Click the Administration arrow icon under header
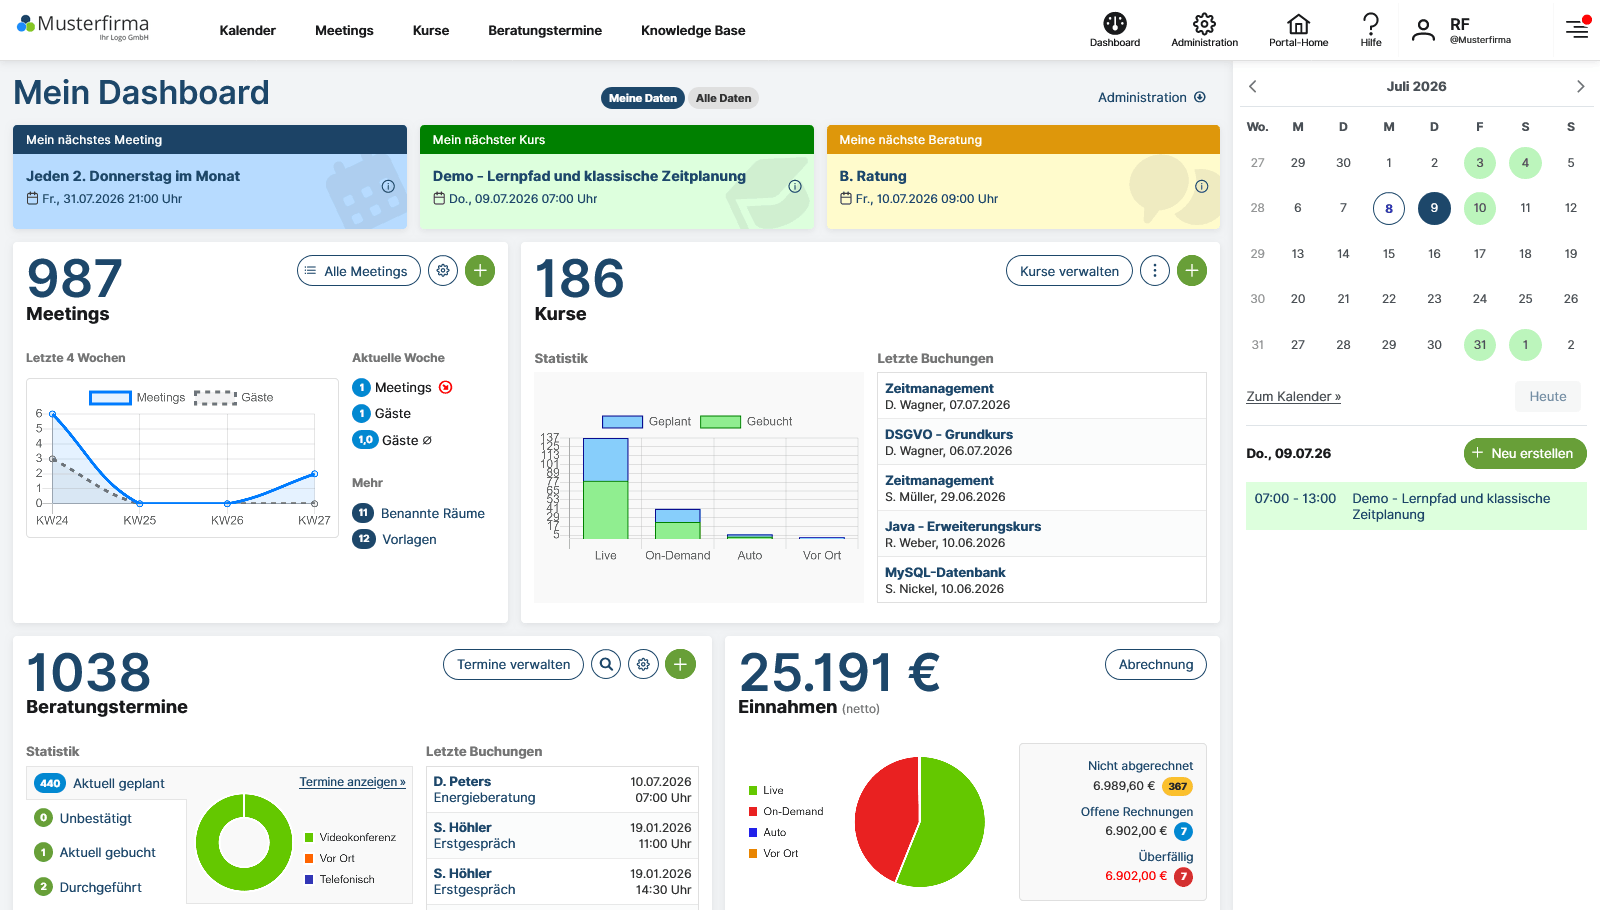1600x910 pixels. (x=1200, y=97)
